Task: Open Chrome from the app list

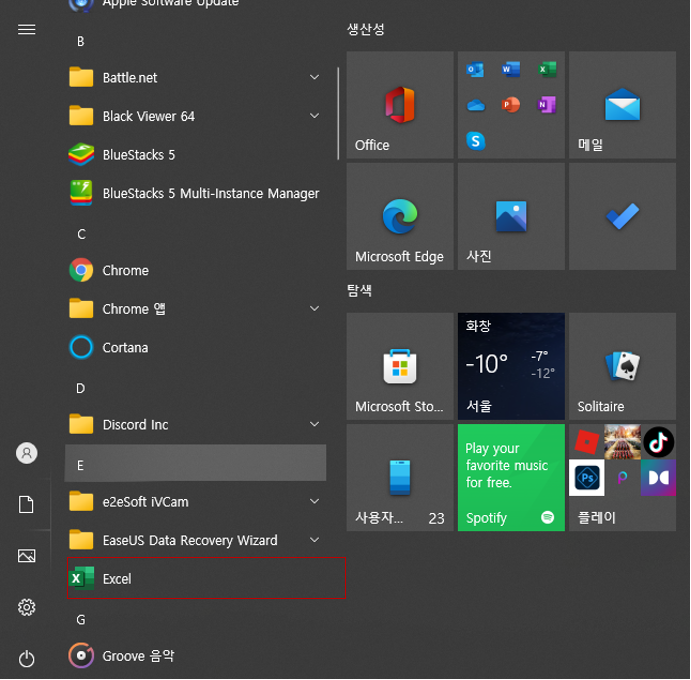Action: pyautogui.click(x=196, y=270)
